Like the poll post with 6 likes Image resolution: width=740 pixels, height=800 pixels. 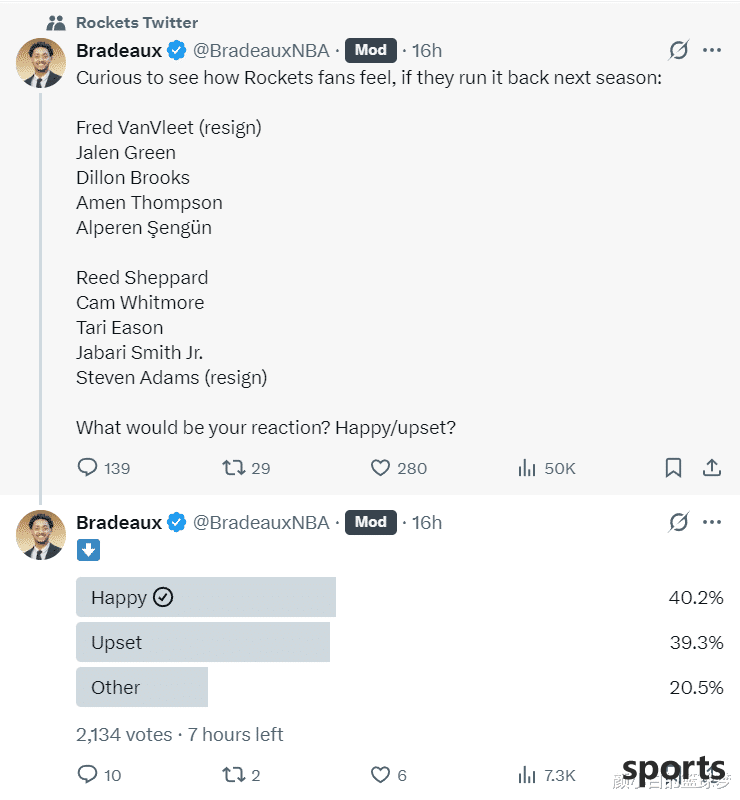(380, 774)
